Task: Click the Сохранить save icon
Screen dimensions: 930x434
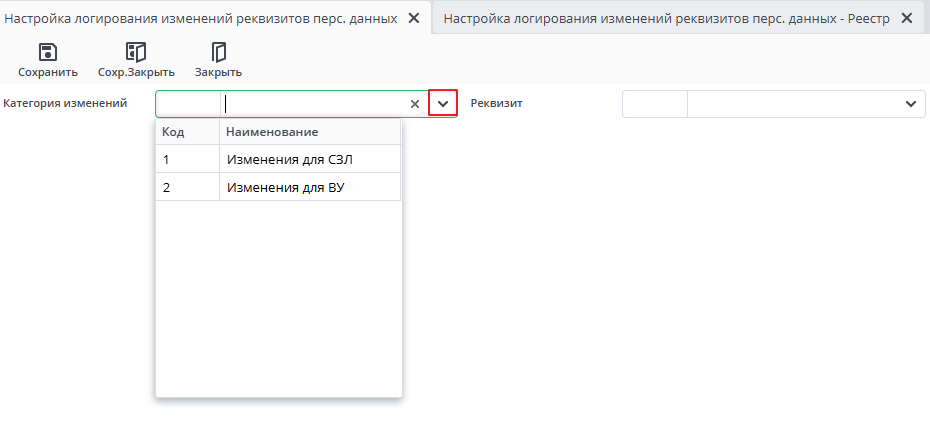Action: click(x=47, y=52)
